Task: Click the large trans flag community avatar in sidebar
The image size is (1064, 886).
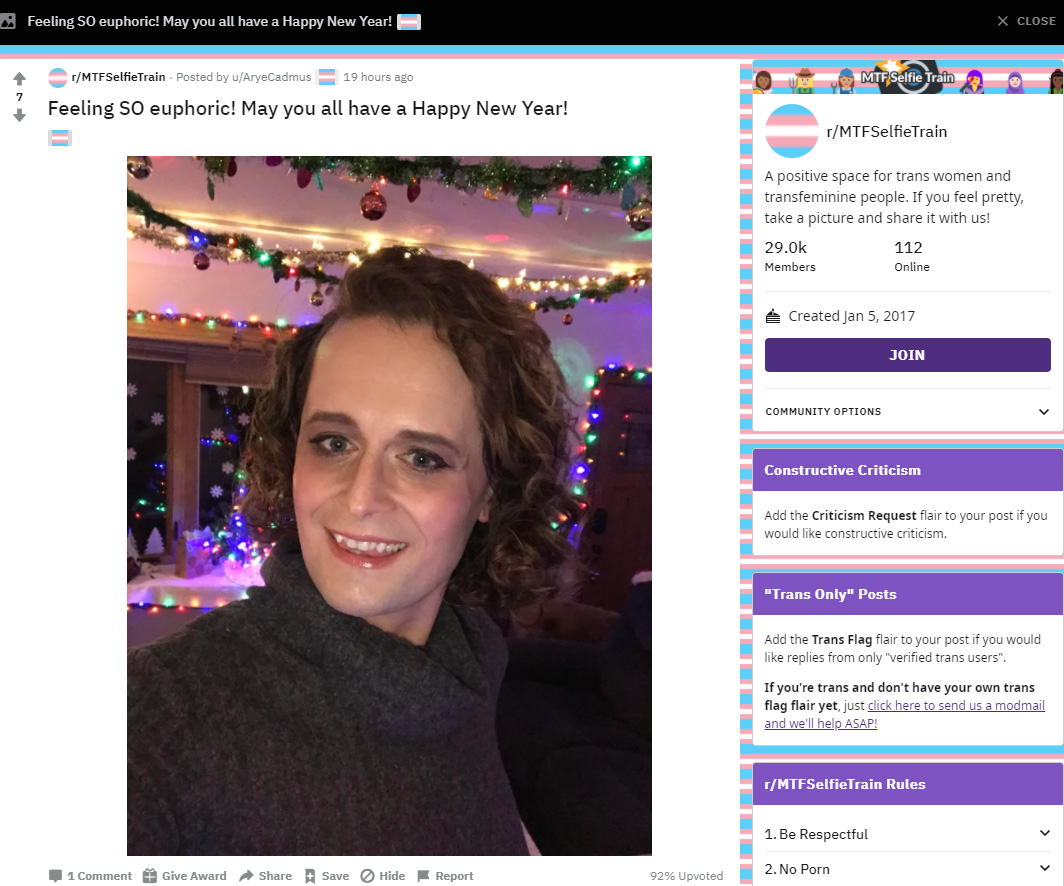Action: (791, 131)
